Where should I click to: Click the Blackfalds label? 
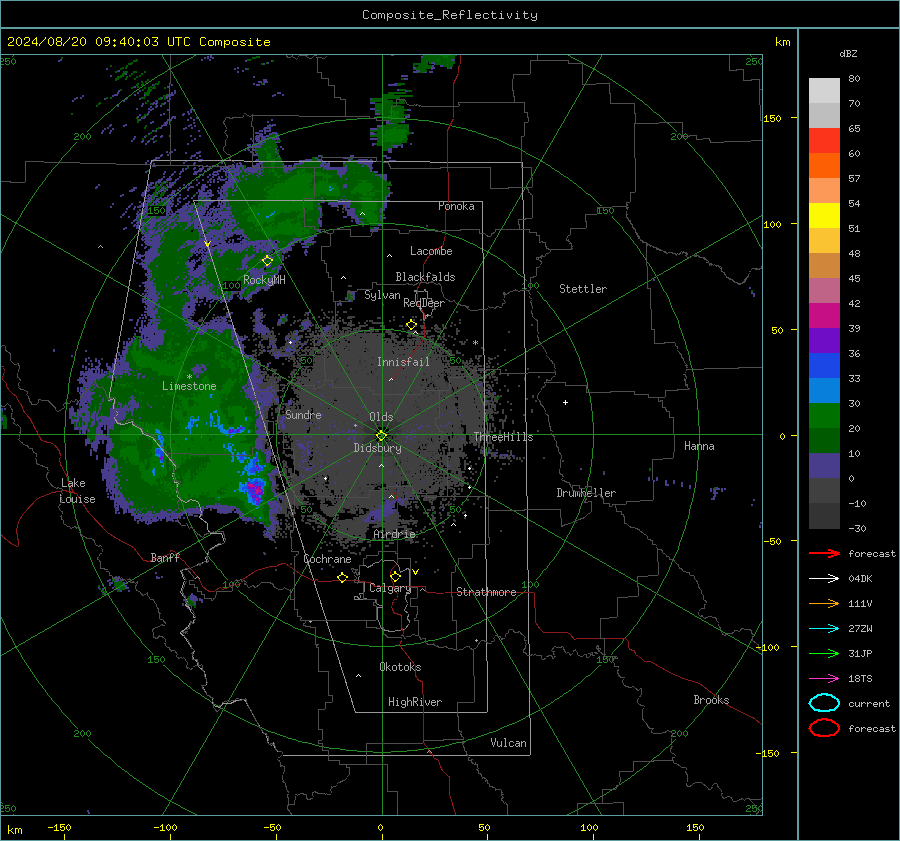point(425,277)
